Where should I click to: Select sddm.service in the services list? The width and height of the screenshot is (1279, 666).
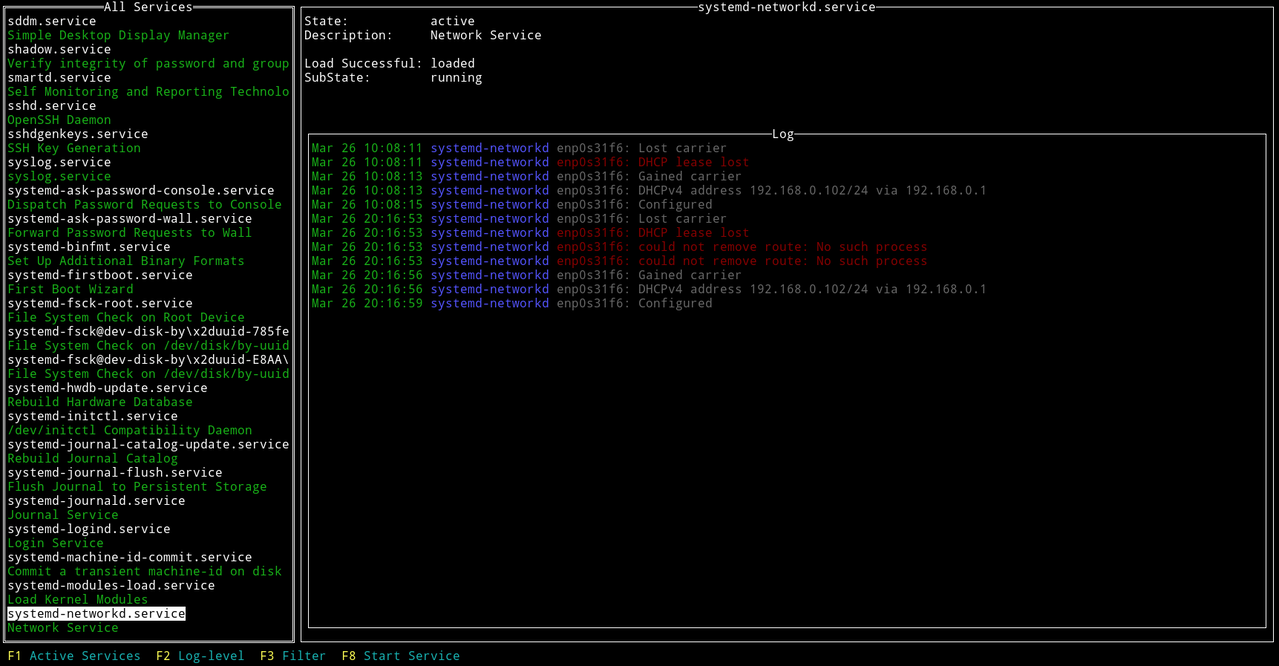(x=52, y=21)
